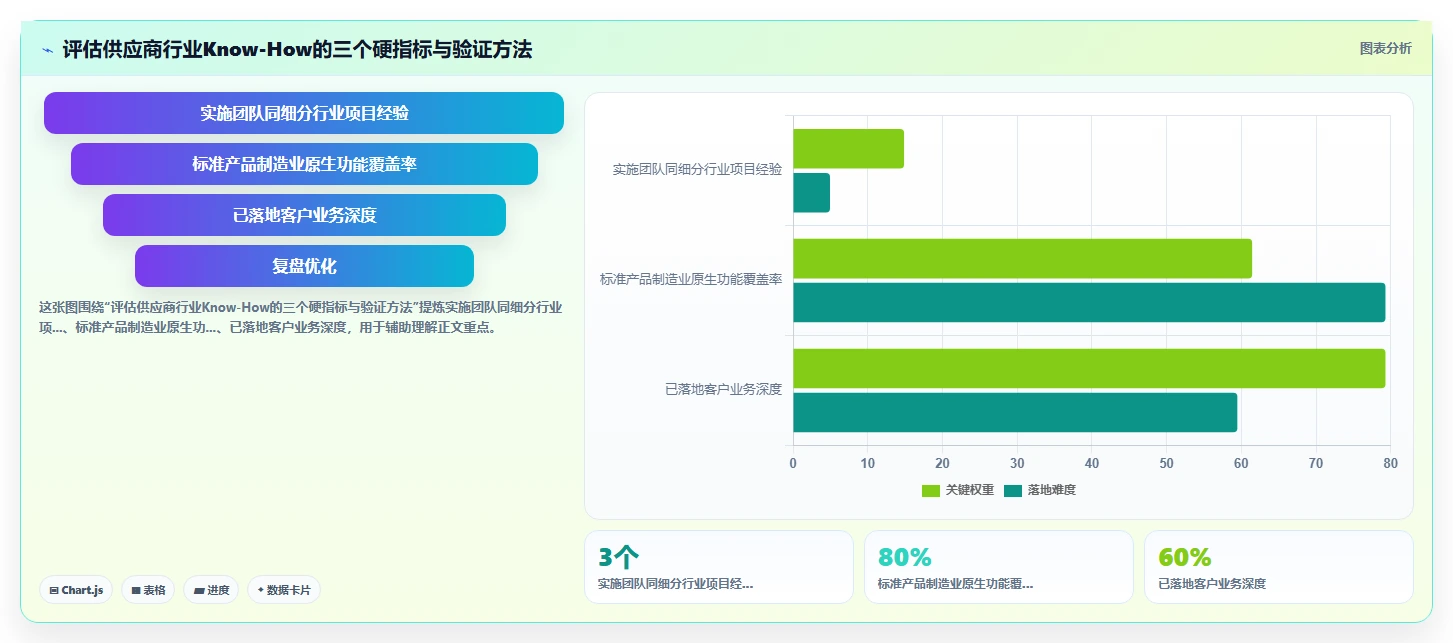
Task: Select funnel step 复盘优化
Action: [304, 266]
